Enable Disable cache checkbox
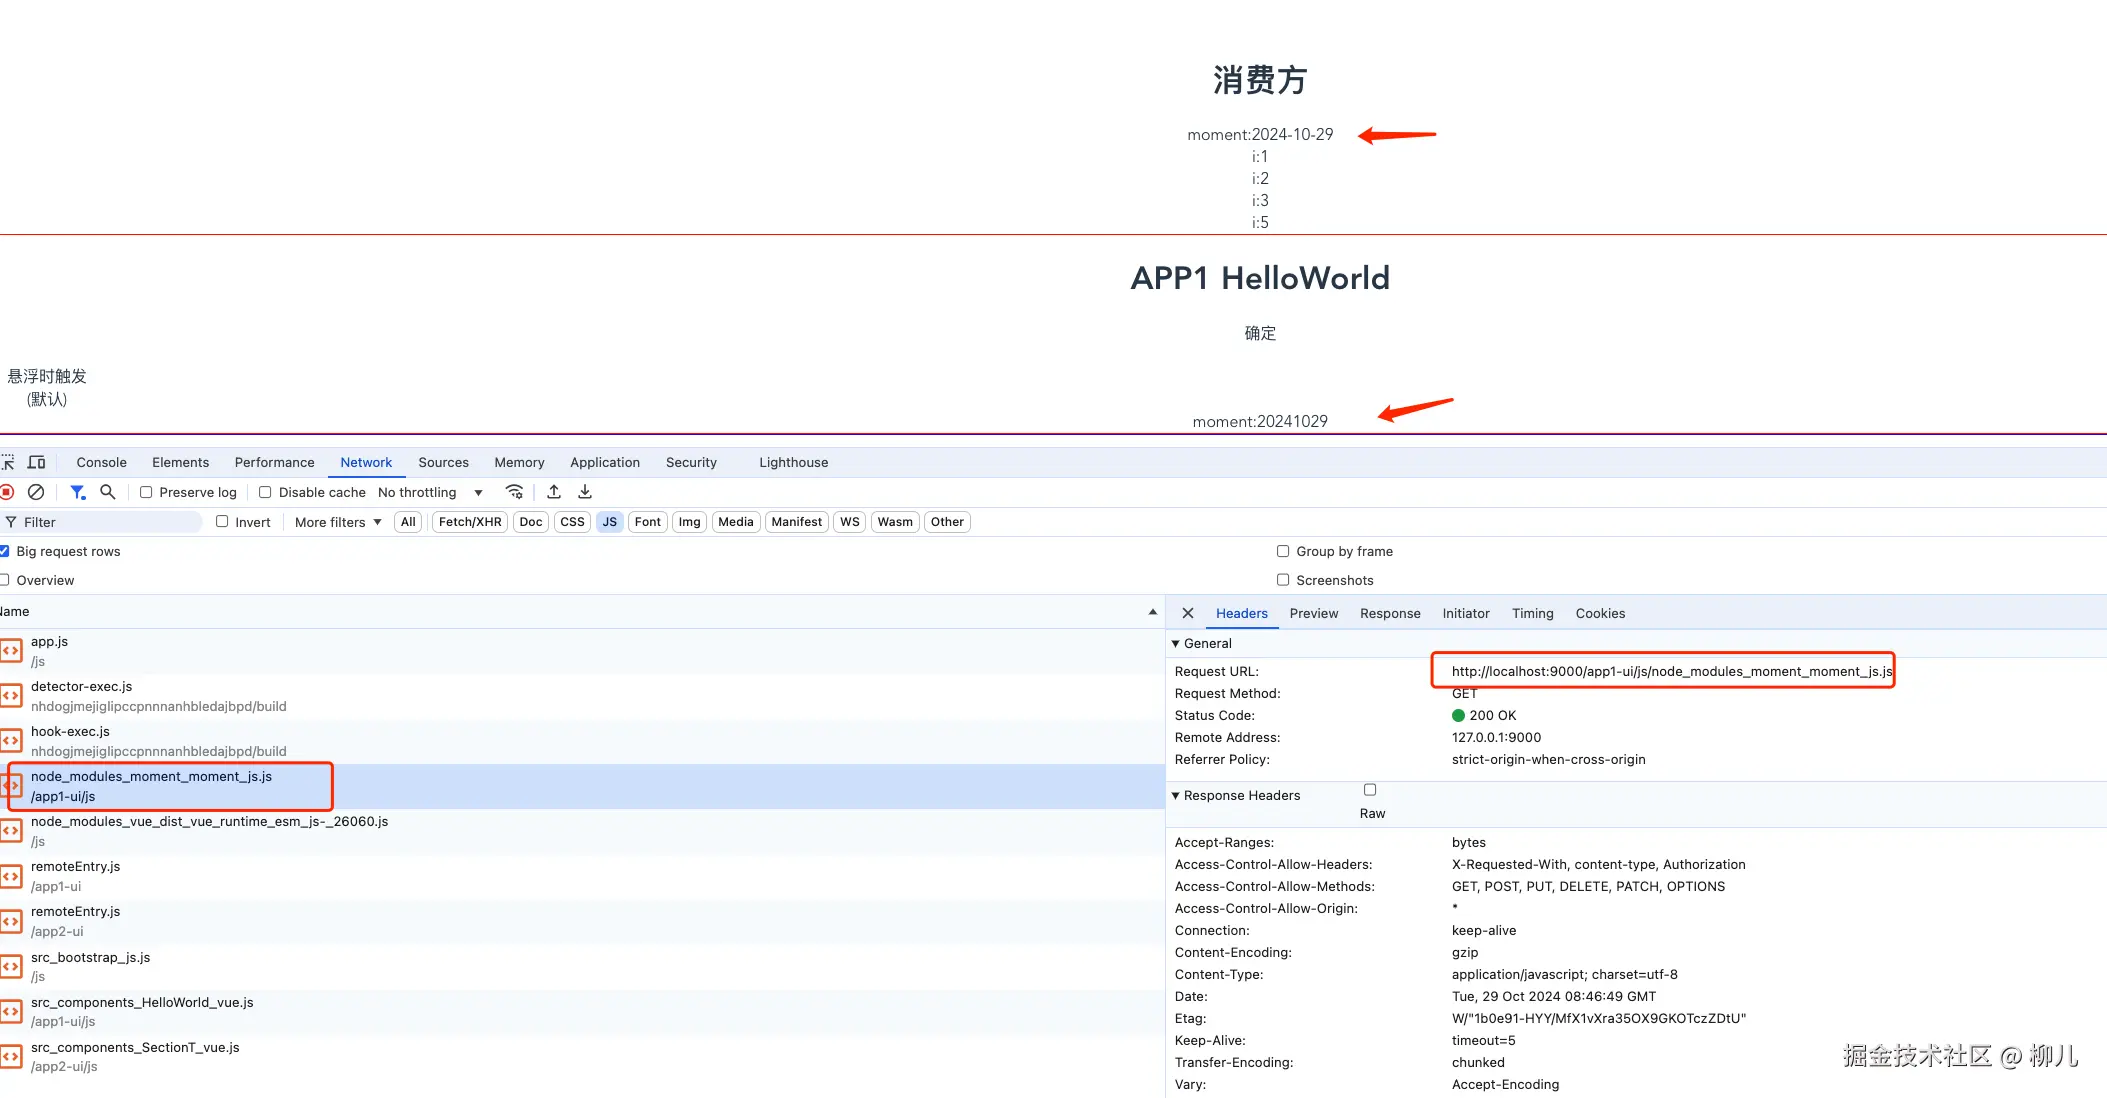 [x=265, y=492]
